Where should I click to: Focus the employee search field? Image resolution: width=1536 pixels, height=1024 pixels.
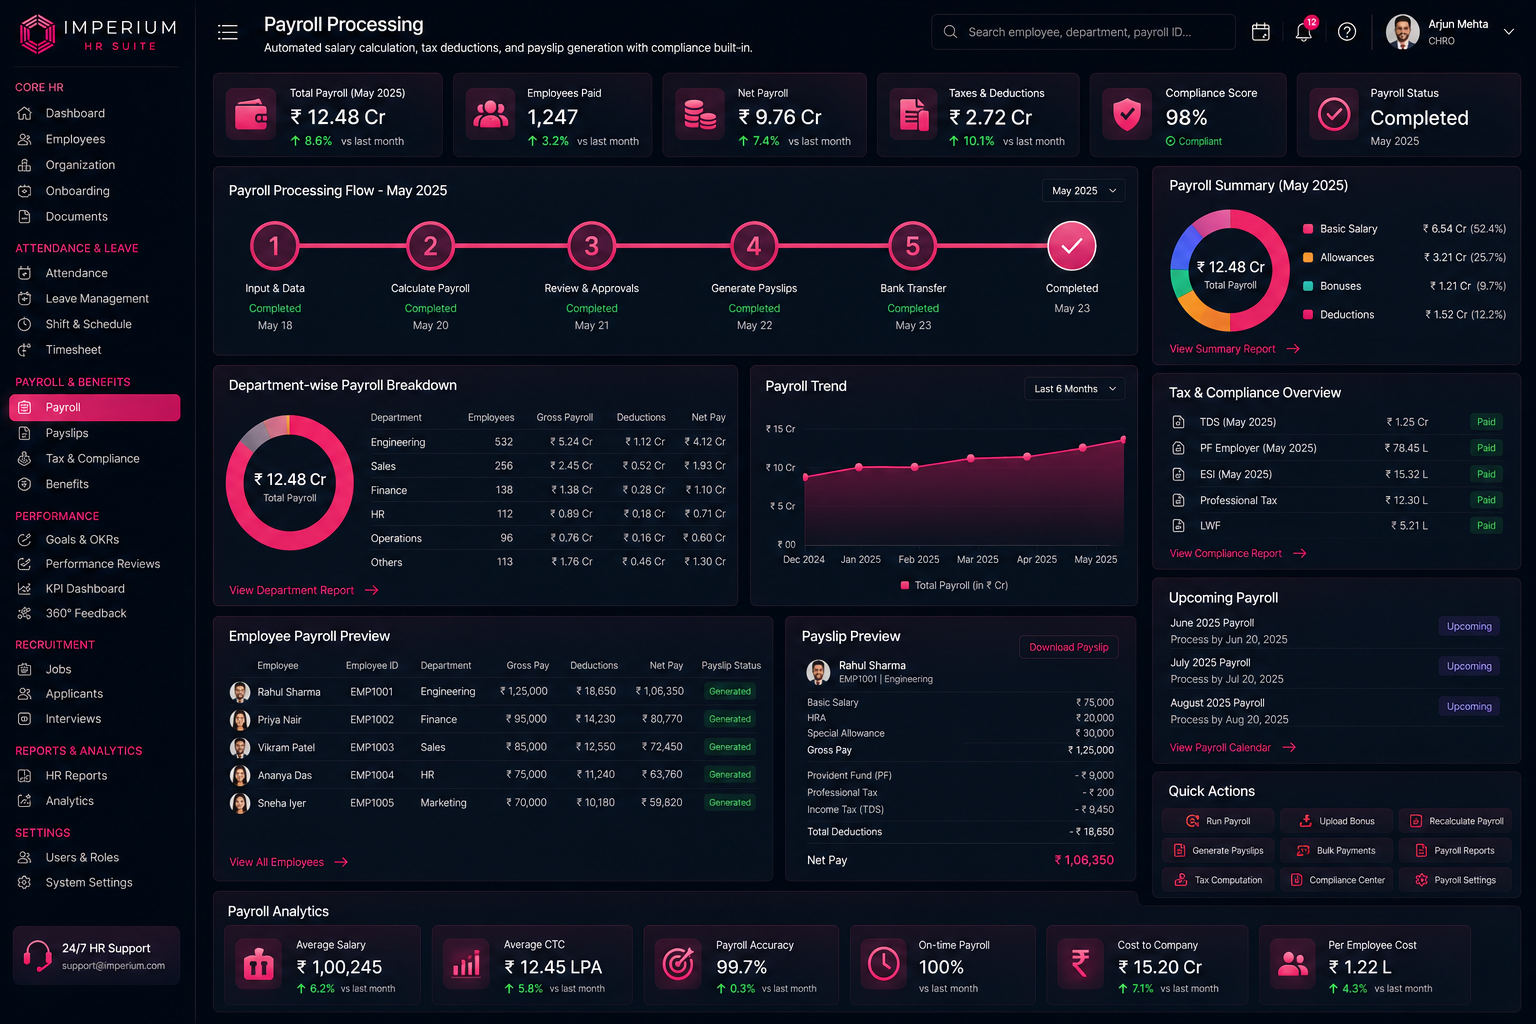pyautogui.click(x=1084, y=32)
